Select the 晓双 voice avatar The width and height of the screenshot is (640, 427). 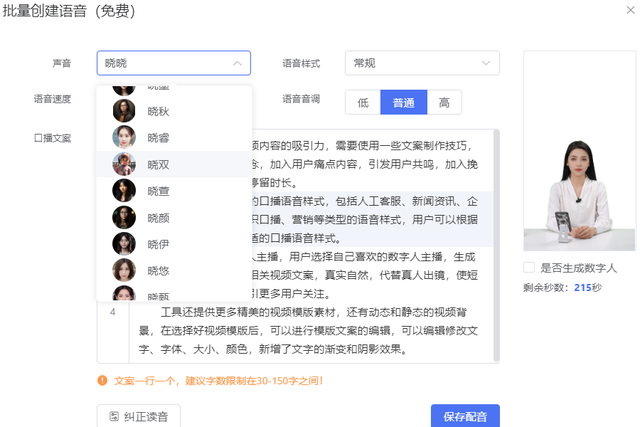(x=124, y=164)
